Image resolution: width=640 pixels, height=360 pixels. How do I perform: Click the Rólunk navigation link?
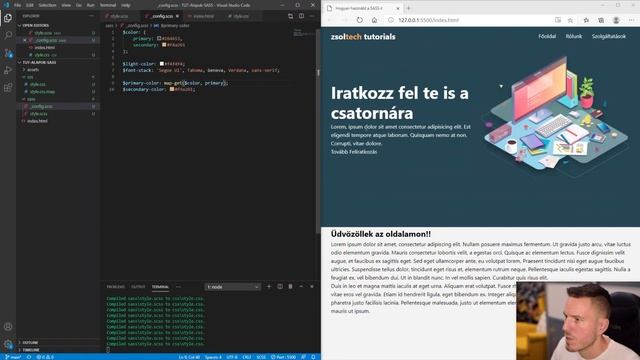(x=573, y=36)
